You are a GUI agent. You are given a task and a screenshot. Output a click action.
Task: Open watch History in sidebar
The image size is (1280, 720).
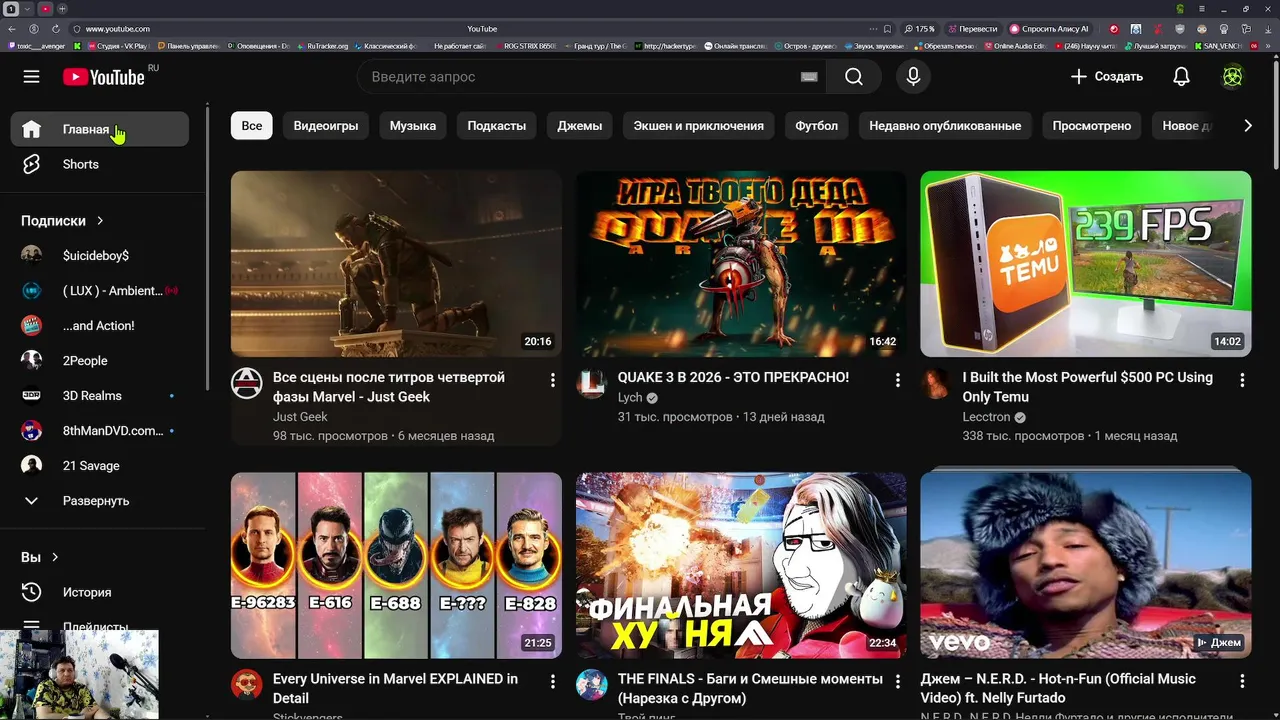99,592
